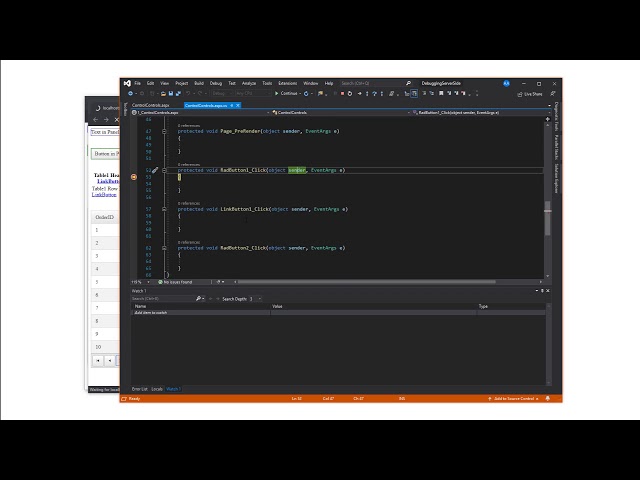The height and width of the screenshot is (480, 640).
Task: Collapse the RadButton1_Click method outline
Action: point(164,171)
